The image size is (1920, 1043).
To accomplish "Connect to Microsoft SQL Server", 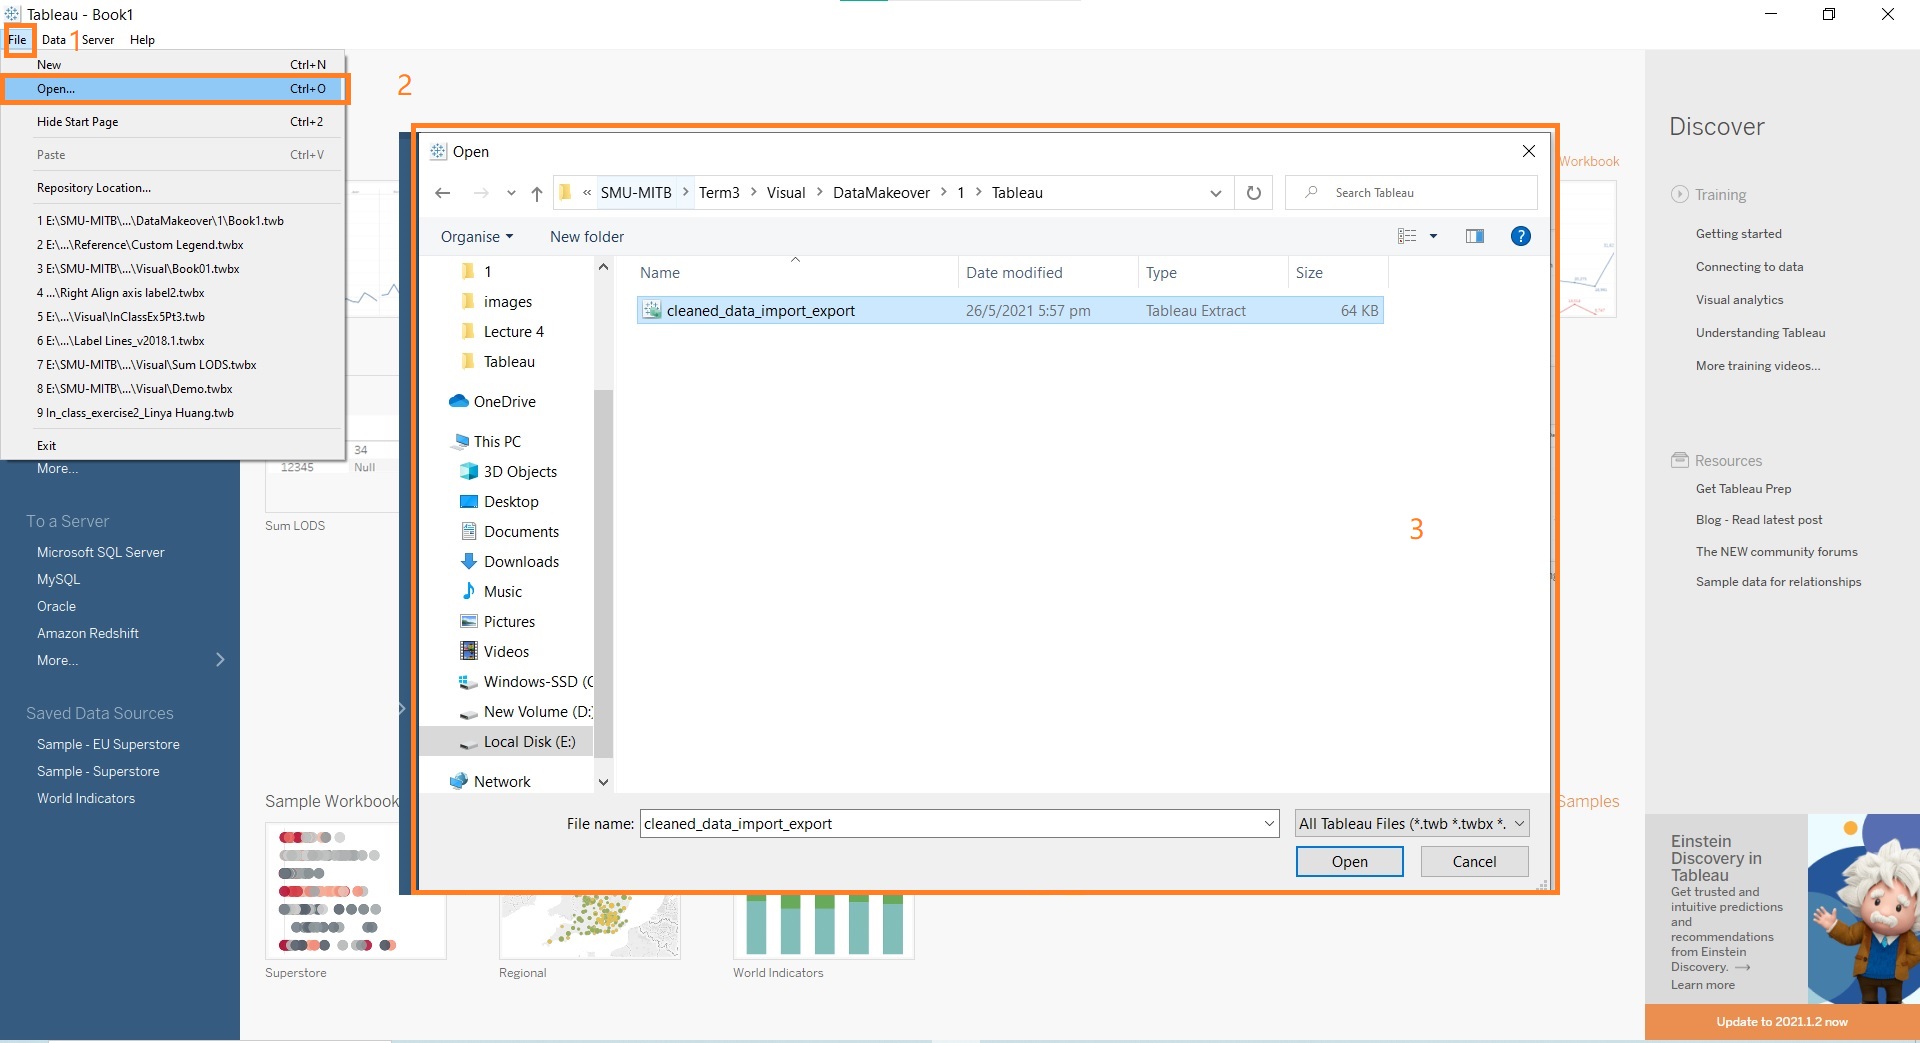I will click(x=100, y=552).
